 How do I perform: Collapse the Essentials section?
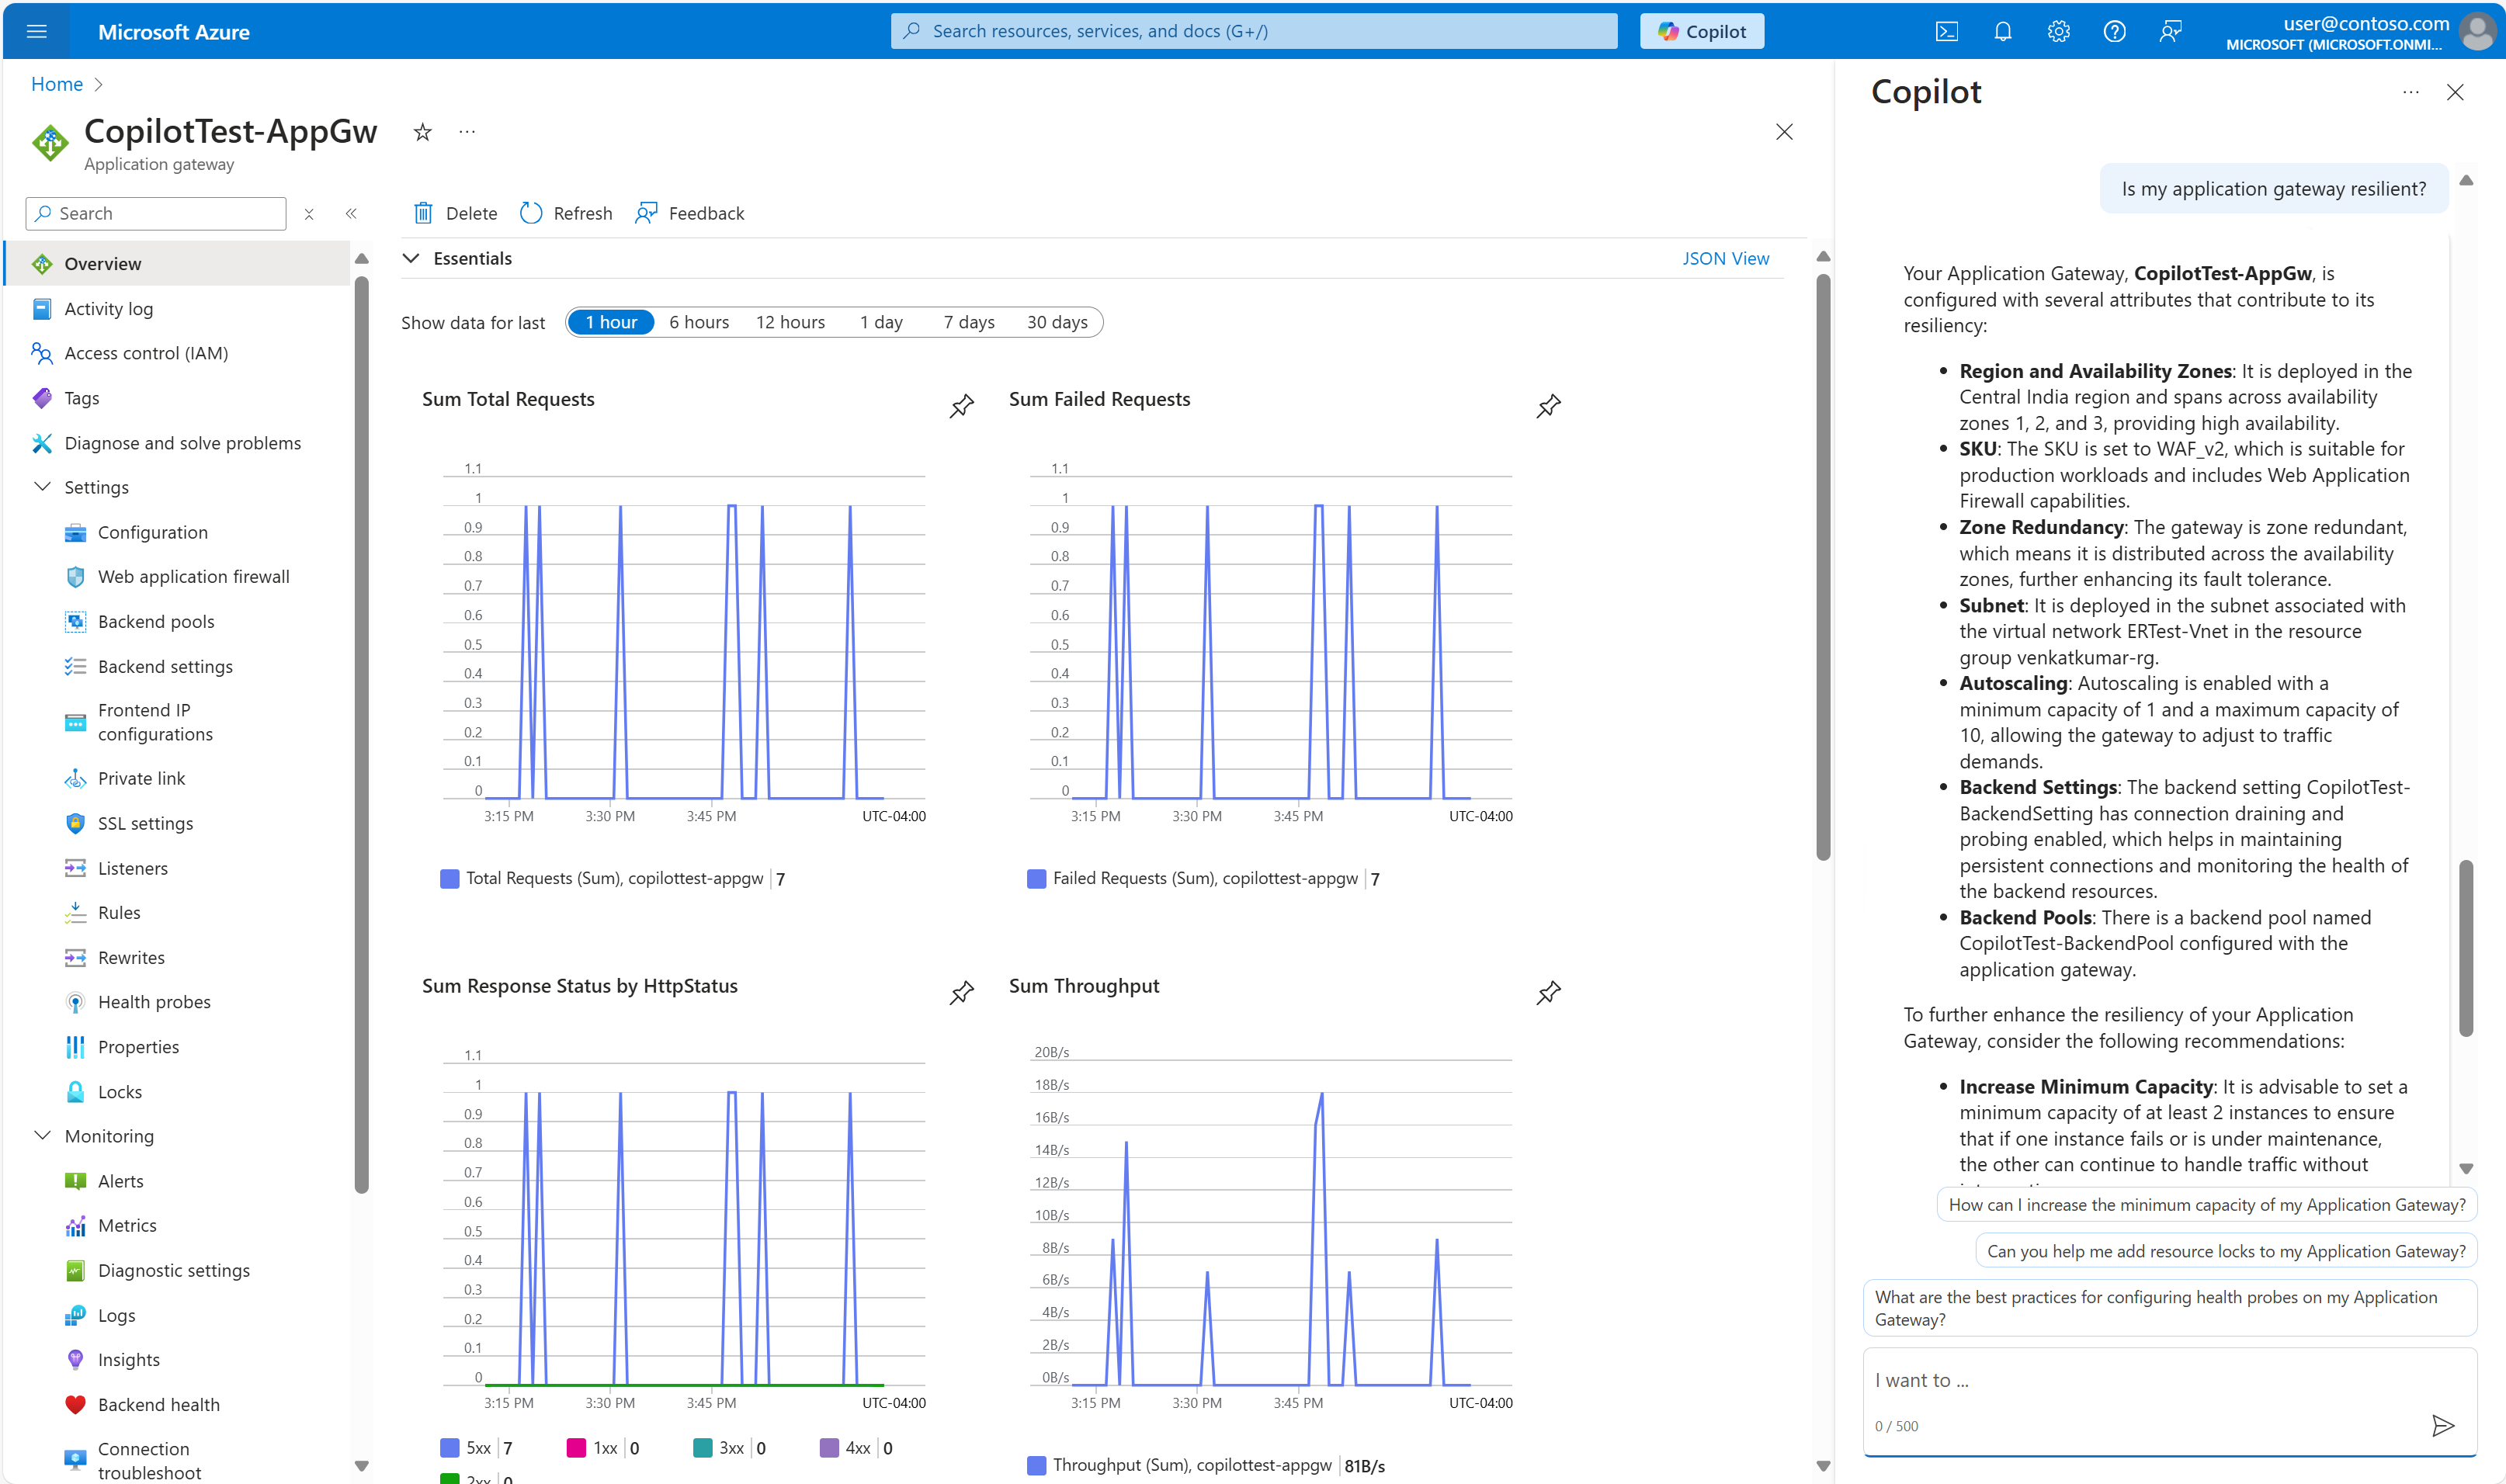[411, 258]
